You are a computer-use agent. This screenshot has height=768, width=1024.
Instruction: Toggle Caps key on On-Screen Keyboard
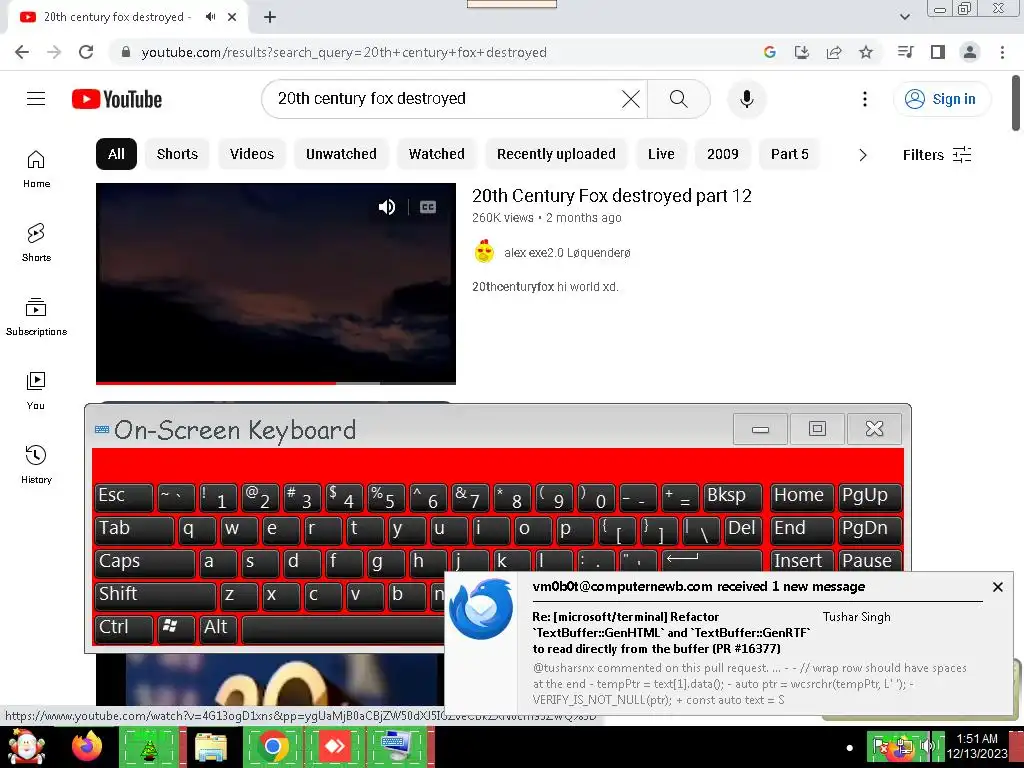[x=144, y=562]
